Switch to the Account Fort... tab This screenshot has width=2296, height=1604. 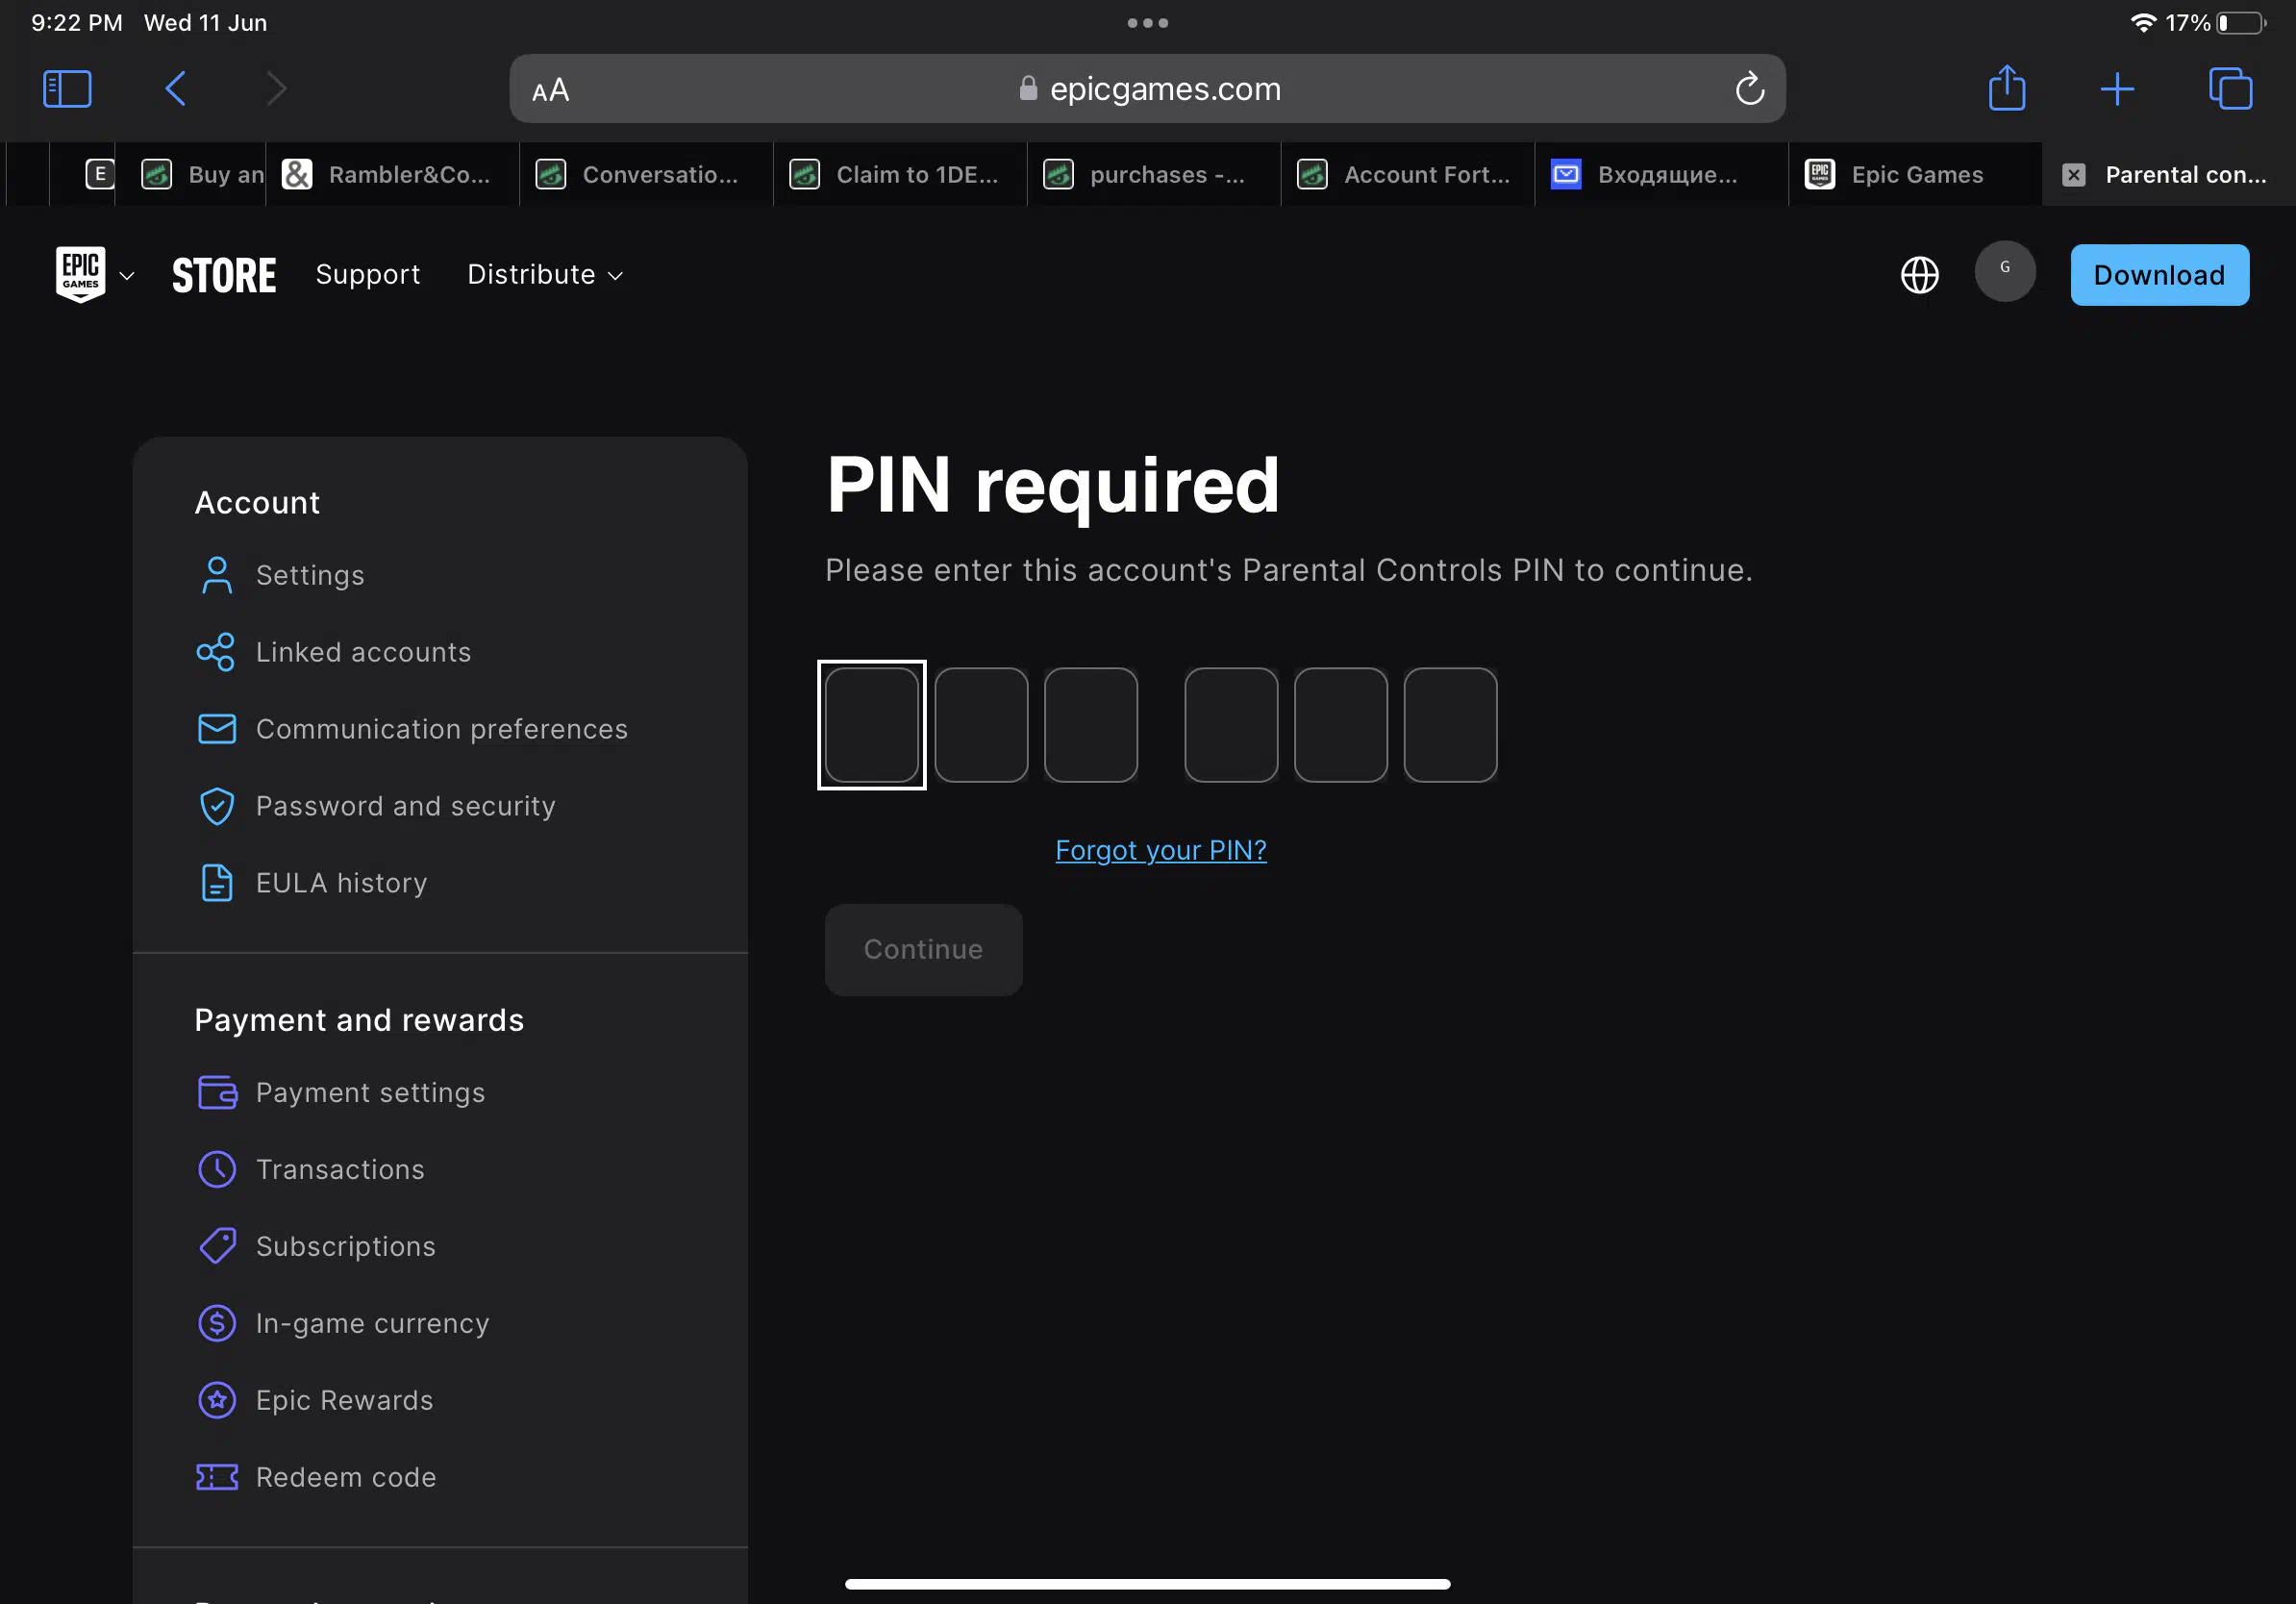1407,174
